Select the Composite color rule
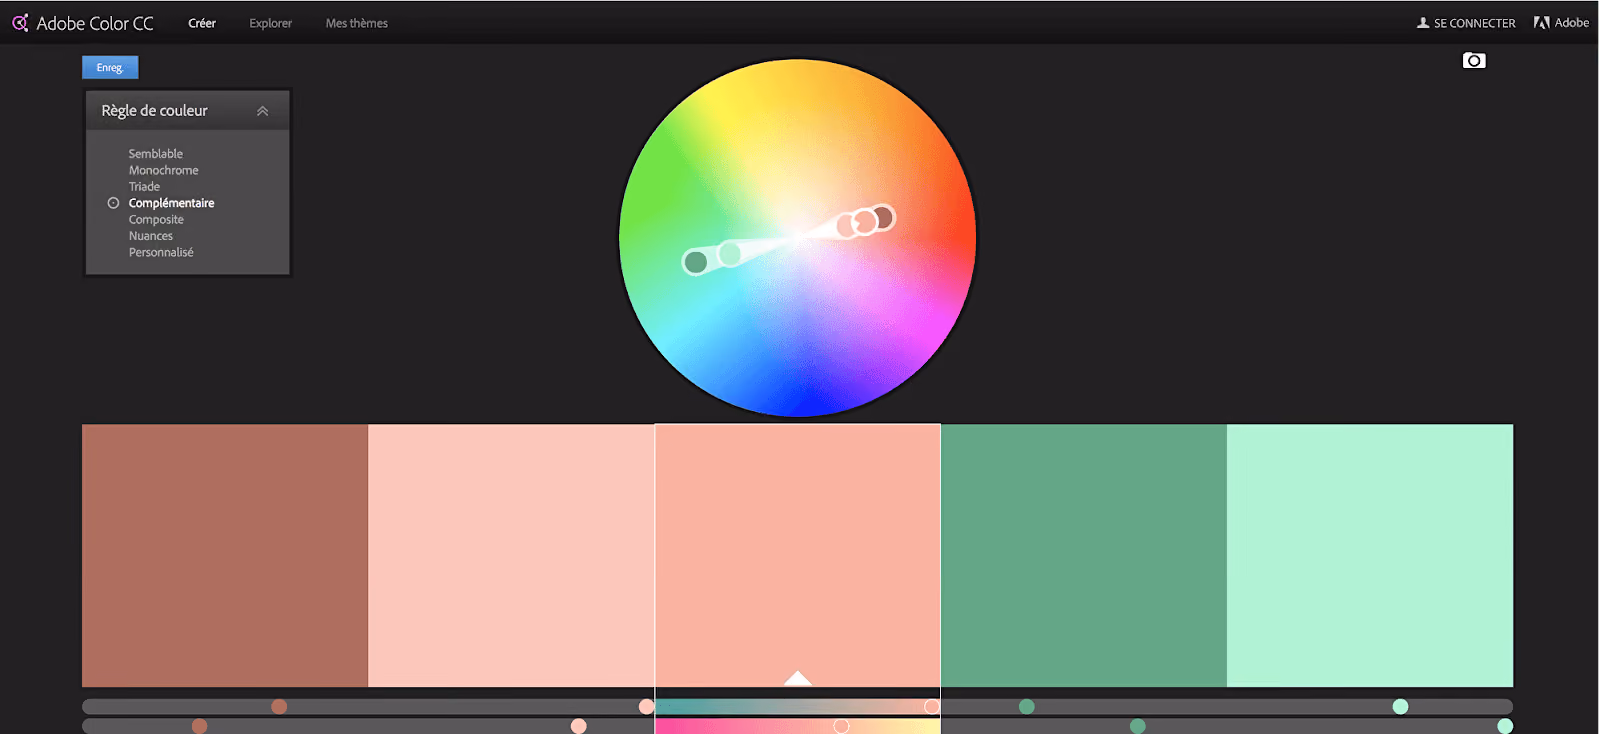1600x734 pixels. click(156, 220)
